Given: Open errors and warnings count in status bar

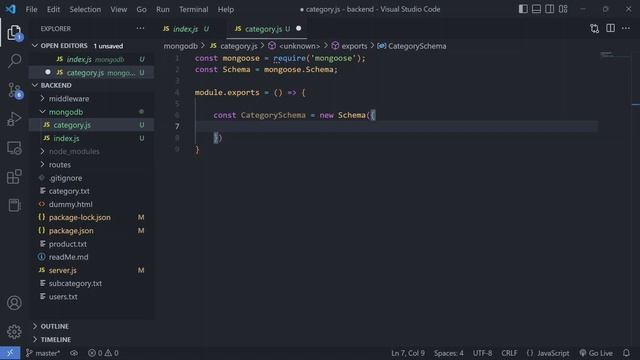Looking at the screenshot, I should pyautogui.click(x=103, y=353).
